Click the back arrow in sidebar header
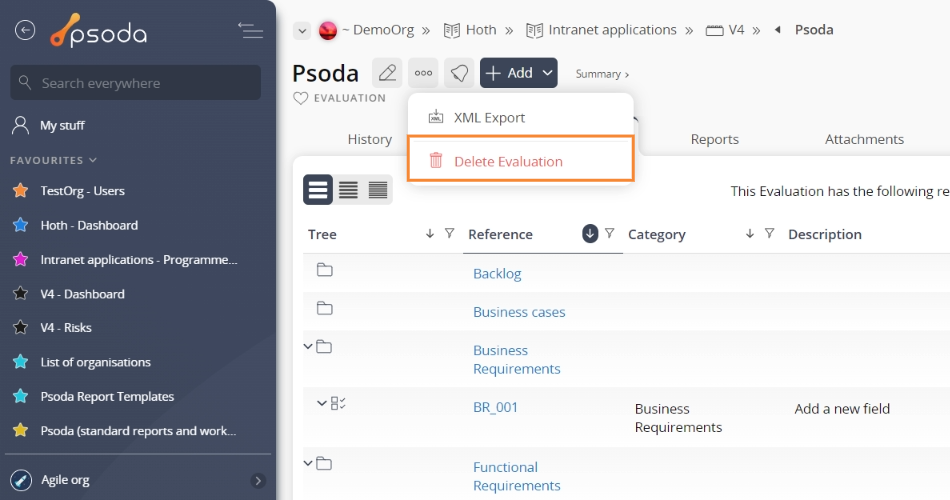The width and height of the screenshot is (950, 500). coord(25,30)
